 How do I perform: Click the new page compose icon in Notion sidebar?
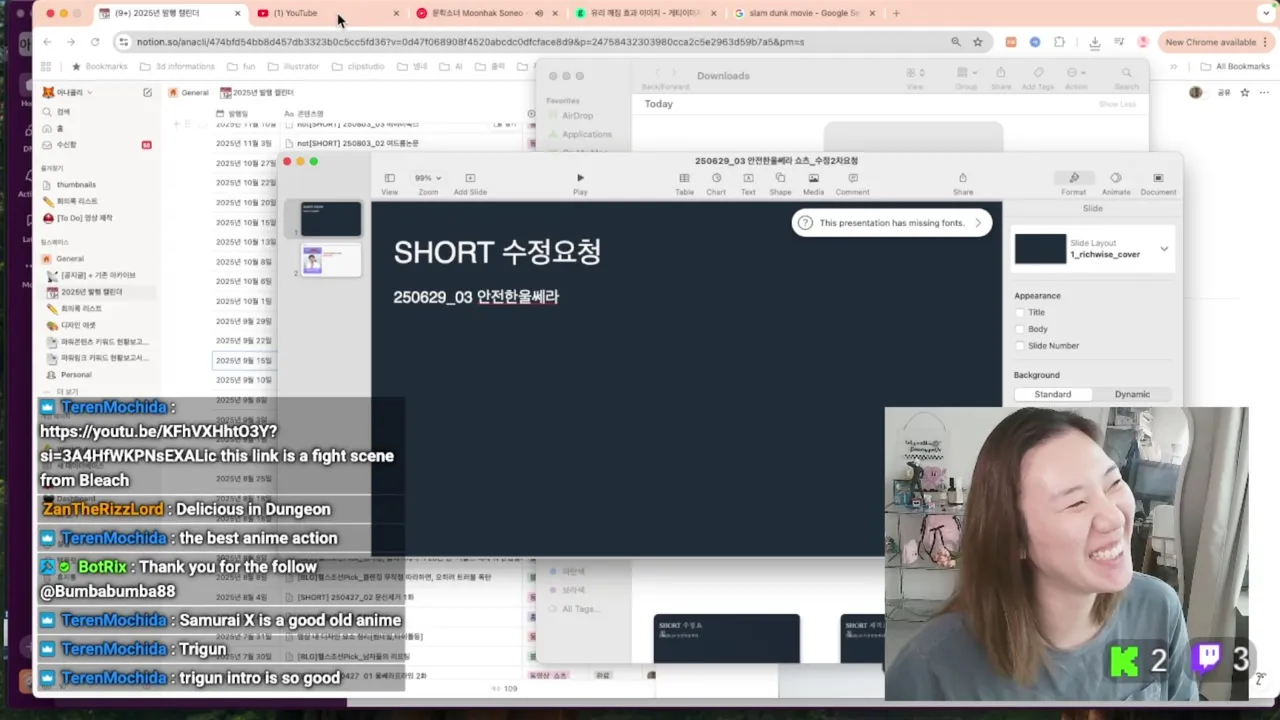point(147,92)
